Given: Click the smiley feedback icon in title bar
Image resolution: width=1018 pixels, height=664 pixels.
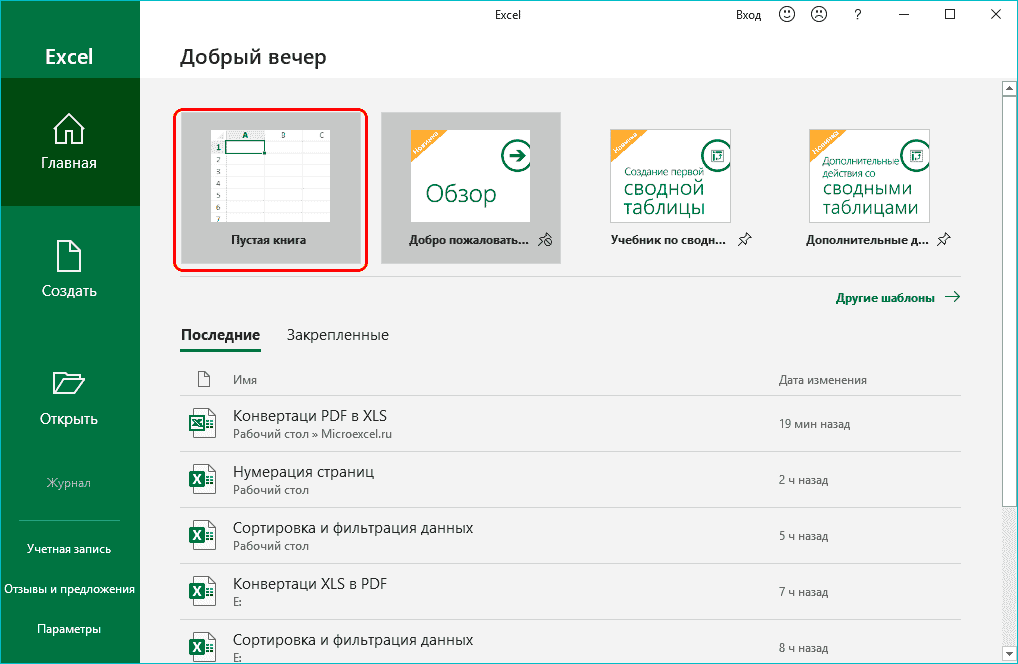Looking at the screenshot, I should [788, 14].
